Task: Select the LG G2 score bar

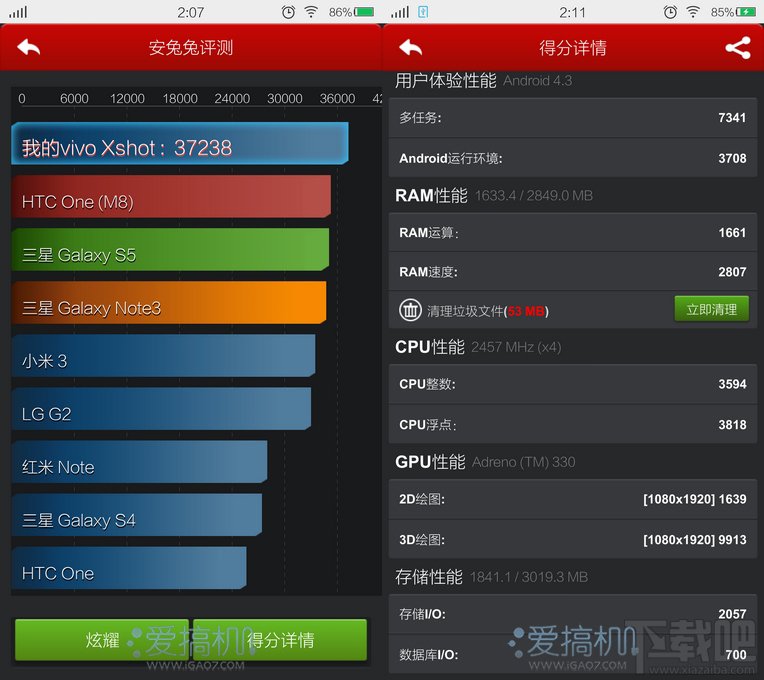Action: [x=161, y=409]
